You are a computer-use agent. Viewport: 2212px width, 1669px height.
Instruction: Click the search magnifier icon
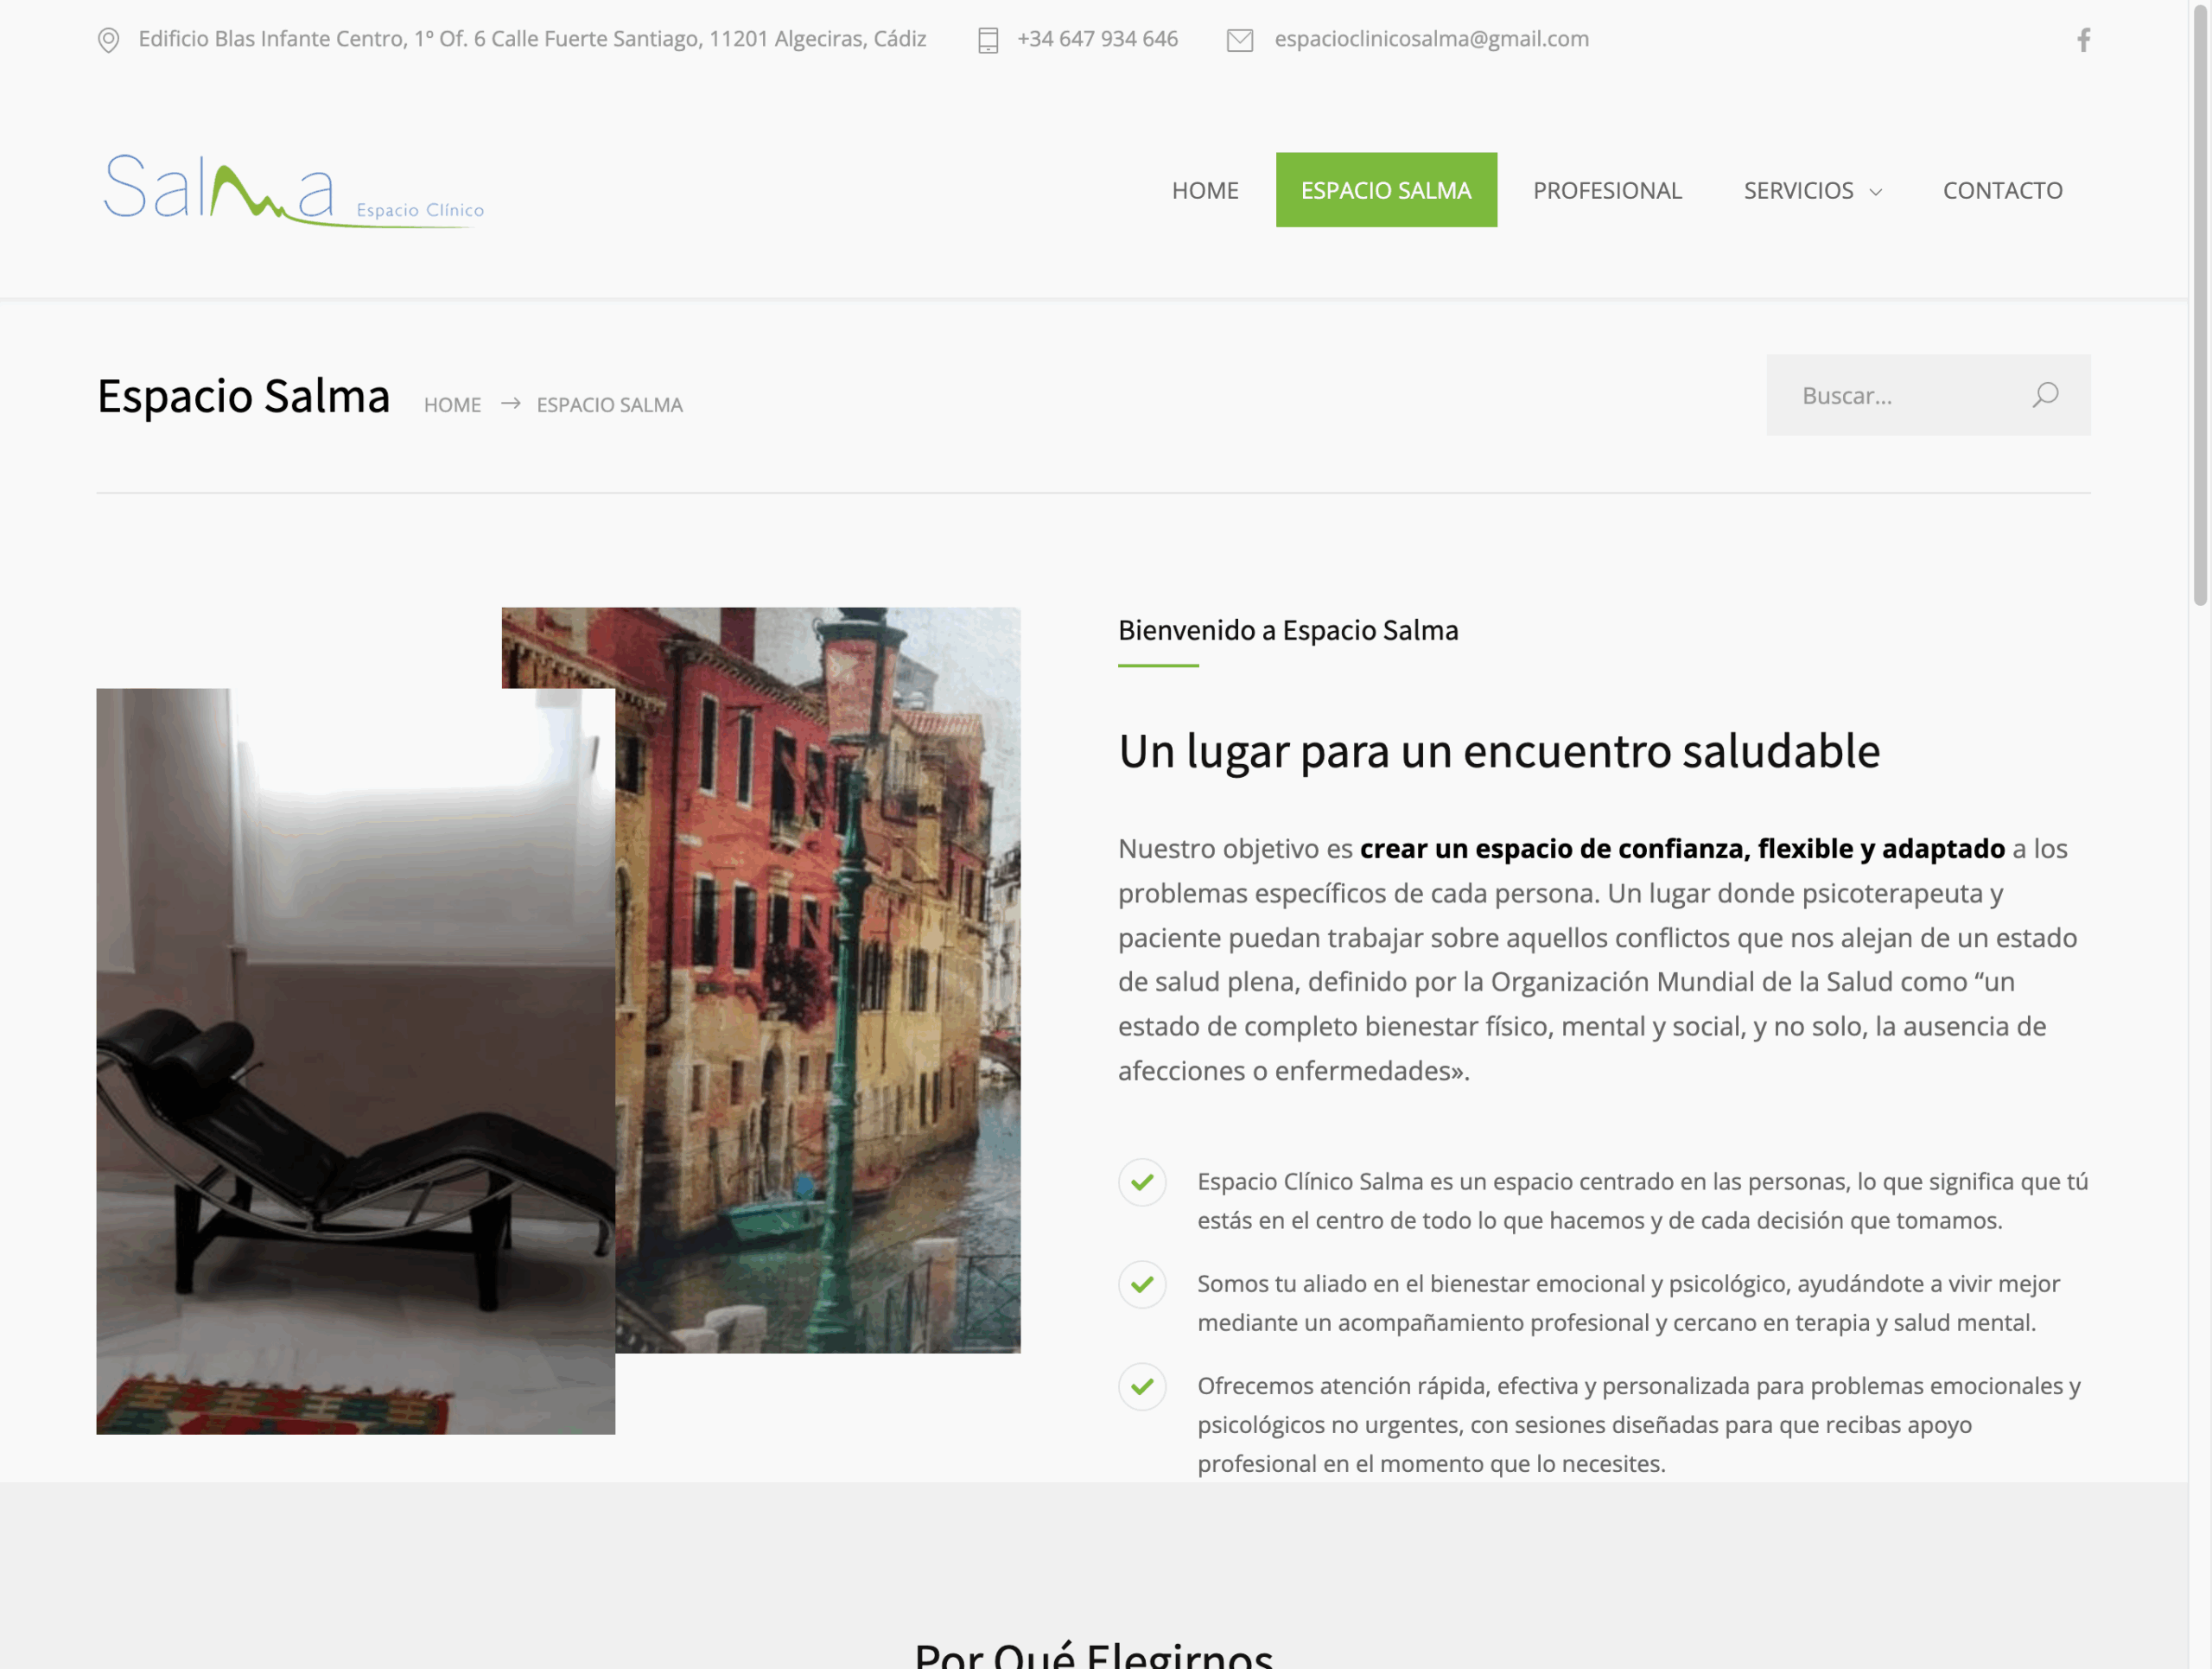click(2045, 395)
